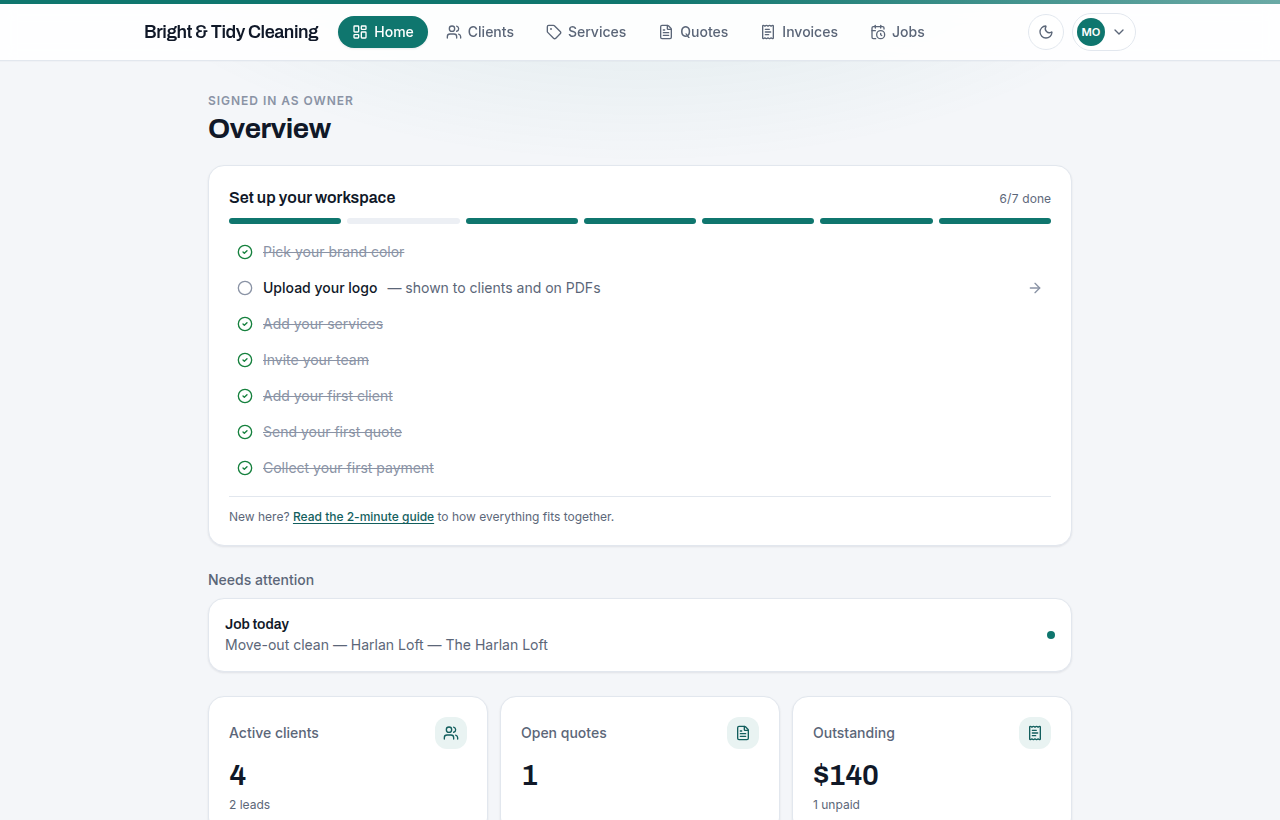1280x820 pixels.
Task: Open the Upload your logo step
Action: (x=640, y=288)
